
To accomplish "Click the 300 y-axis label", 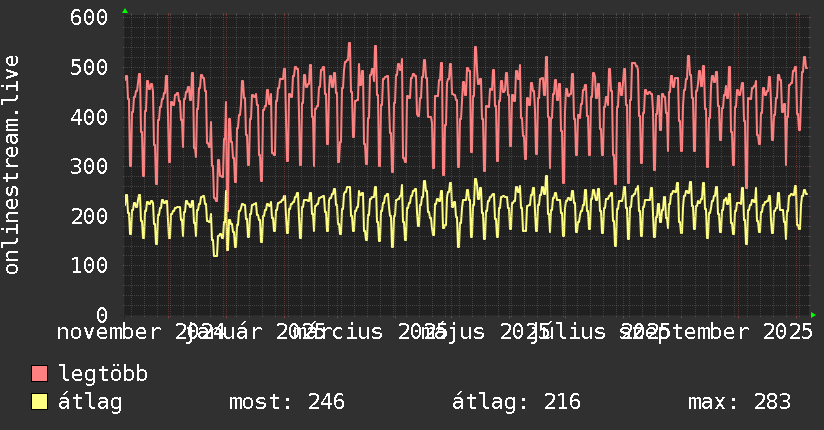I will tap(89, 167).
